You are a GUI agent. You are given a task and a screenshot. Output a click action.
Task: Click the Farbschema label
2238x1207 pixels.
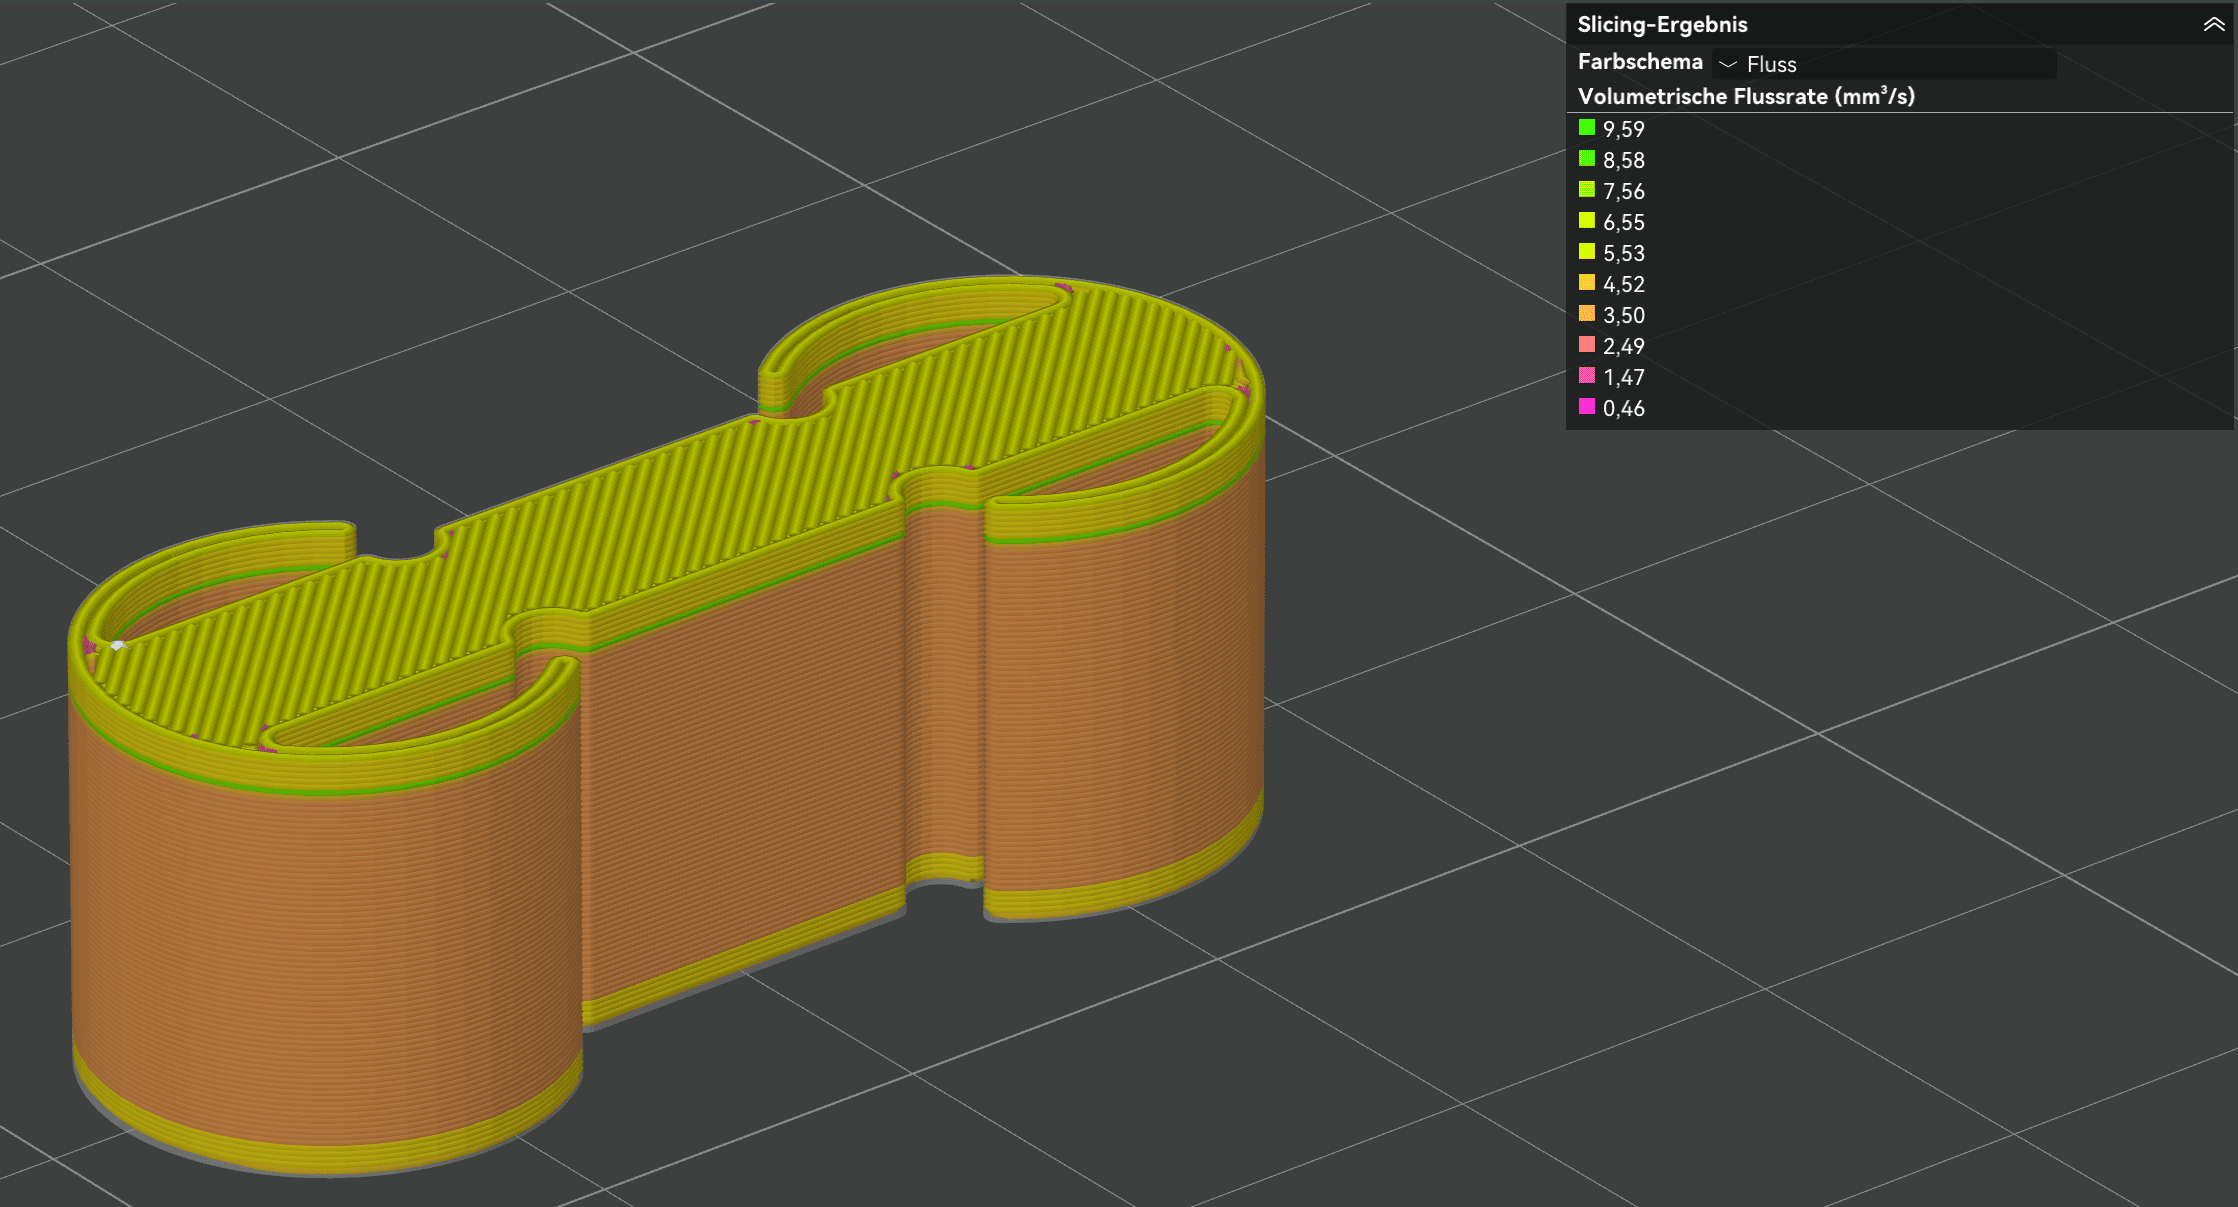click(x=1639, y=62)
